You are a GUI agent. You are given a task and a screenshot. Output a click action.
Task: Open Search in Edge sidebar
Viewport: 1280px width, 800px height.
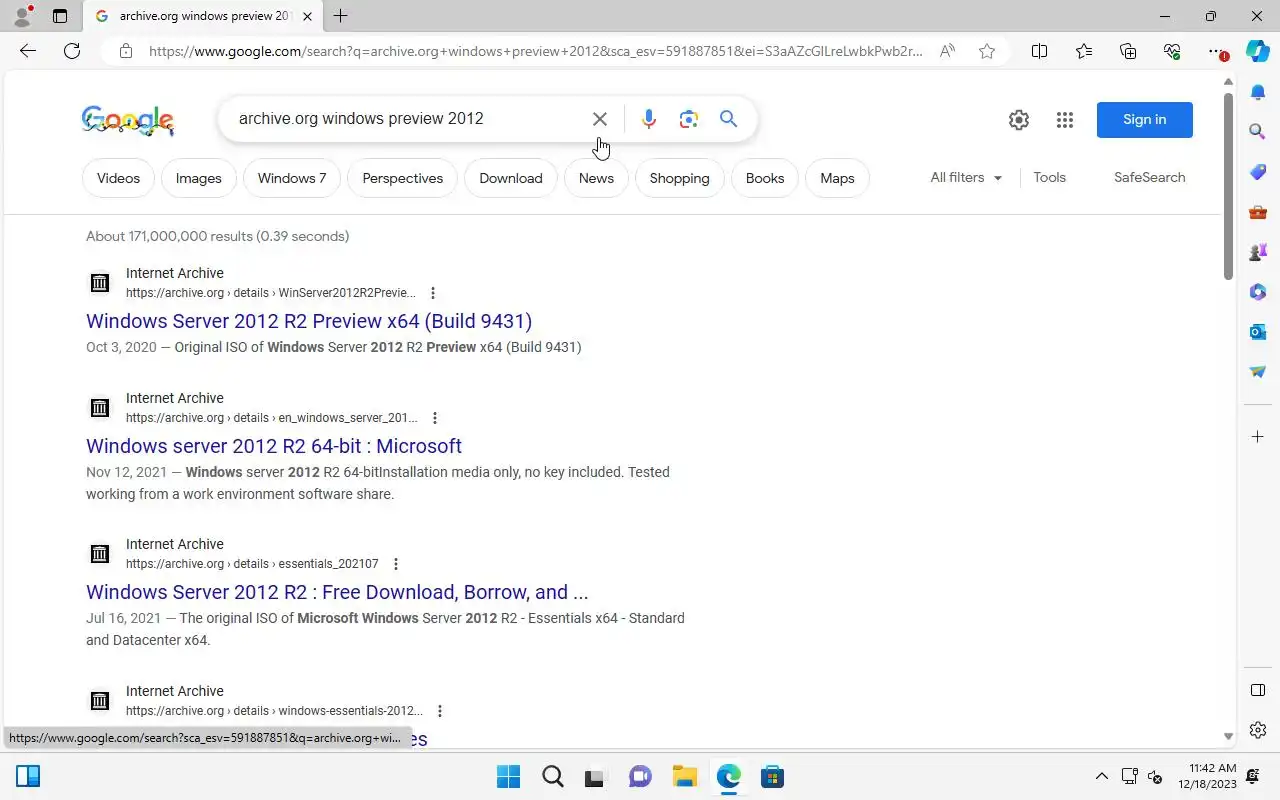[1258, 131]
